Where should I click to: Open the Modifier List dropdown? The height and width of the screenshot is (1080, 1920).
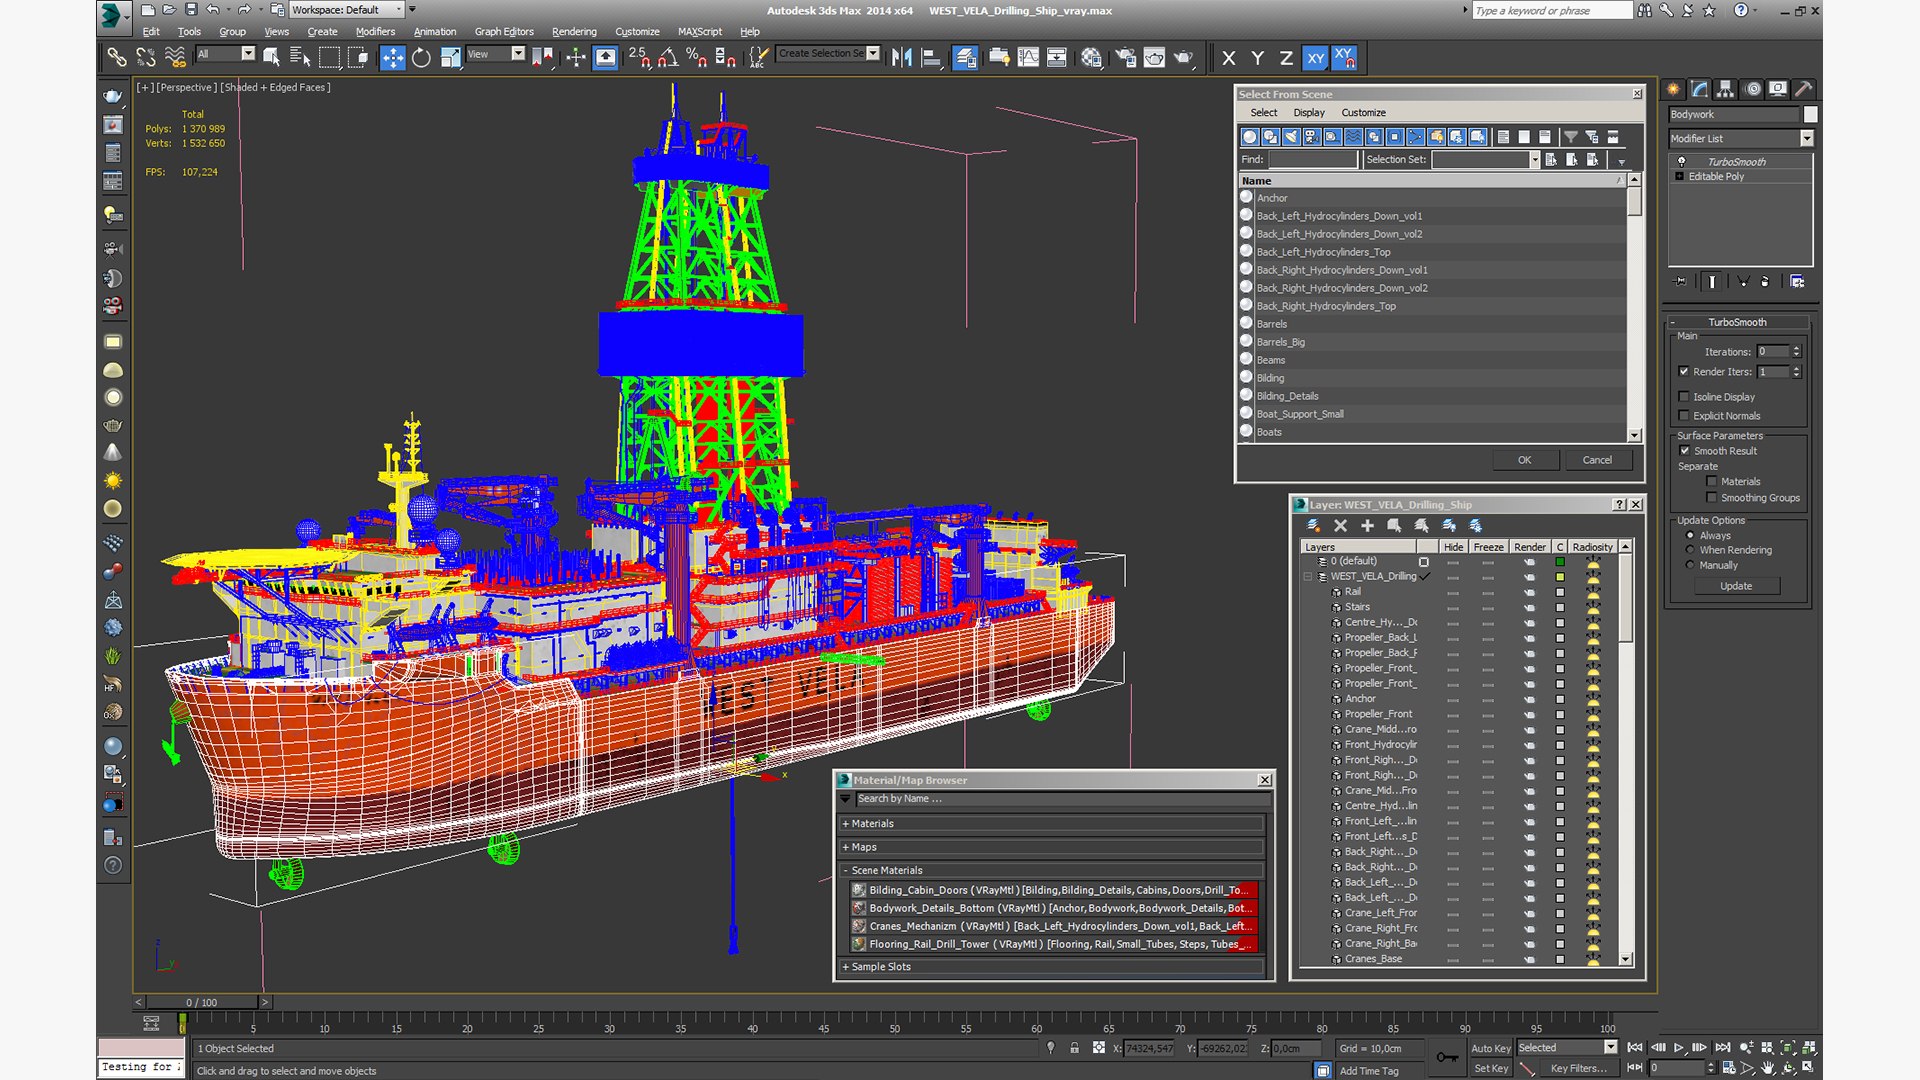(1740, 138)
